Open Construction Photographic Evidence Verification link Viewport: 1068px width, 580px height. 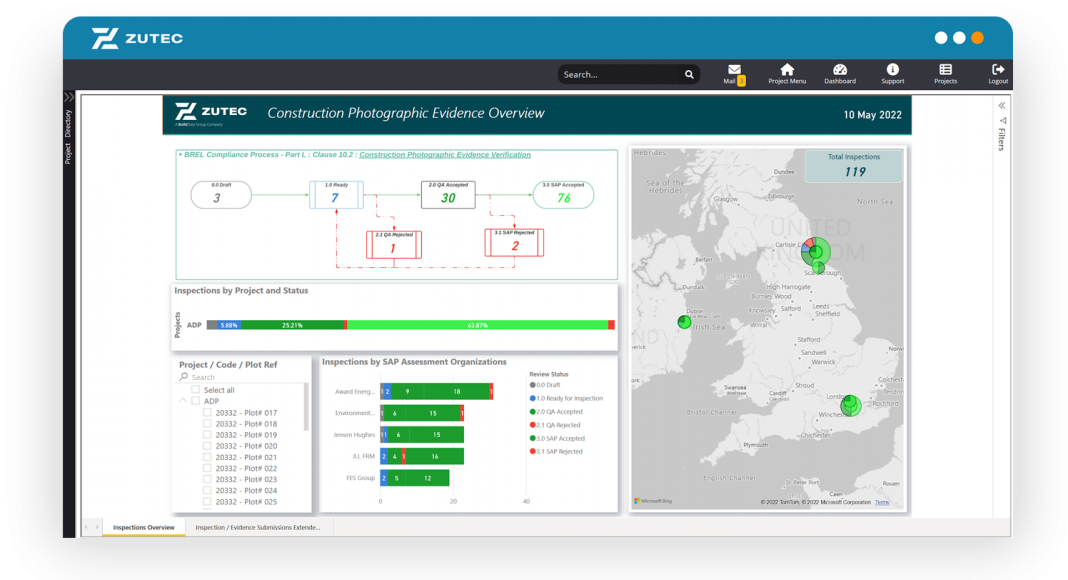coord(445,155)
